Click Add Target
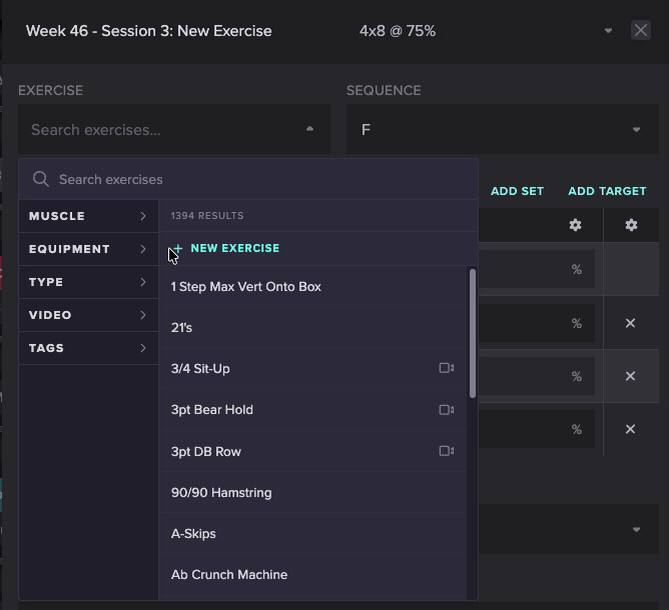669x610 pixels. point(607,191)
